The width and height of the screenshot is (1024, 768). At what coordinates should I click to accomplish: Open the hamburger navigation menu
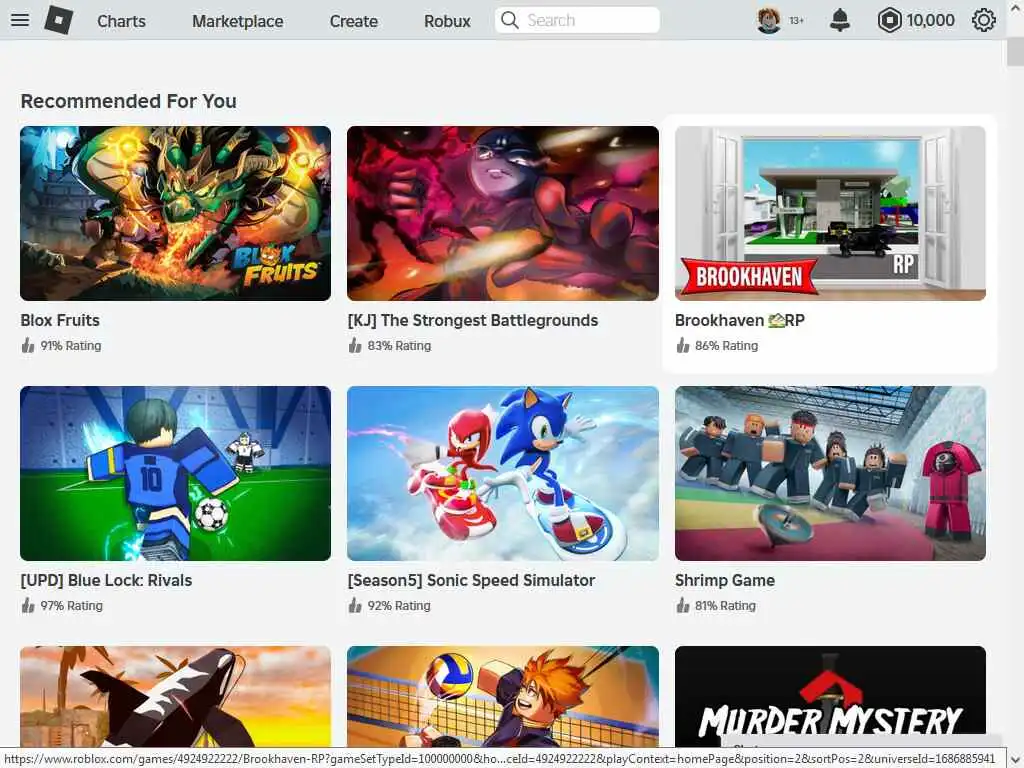point(20,20)
